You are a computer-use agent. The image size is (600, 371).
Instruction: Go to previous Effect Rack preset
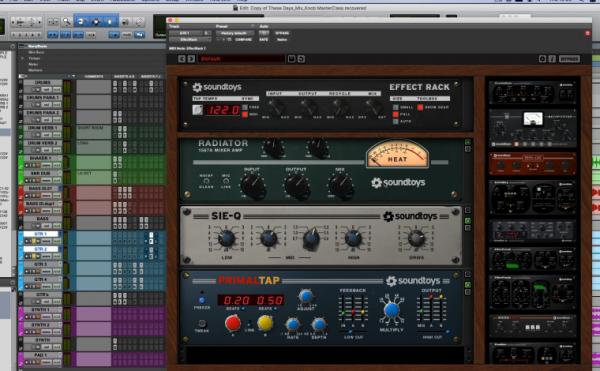182,59
